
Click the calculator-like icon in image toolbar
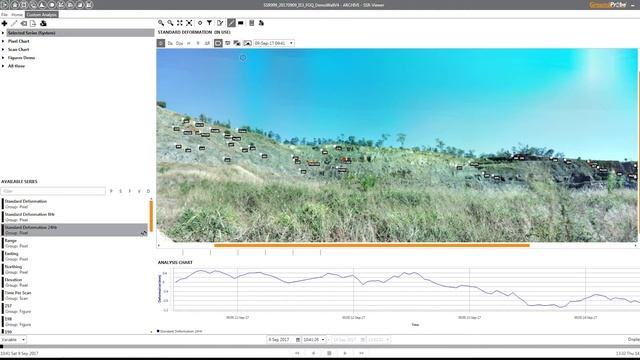[x=252, y=23]
